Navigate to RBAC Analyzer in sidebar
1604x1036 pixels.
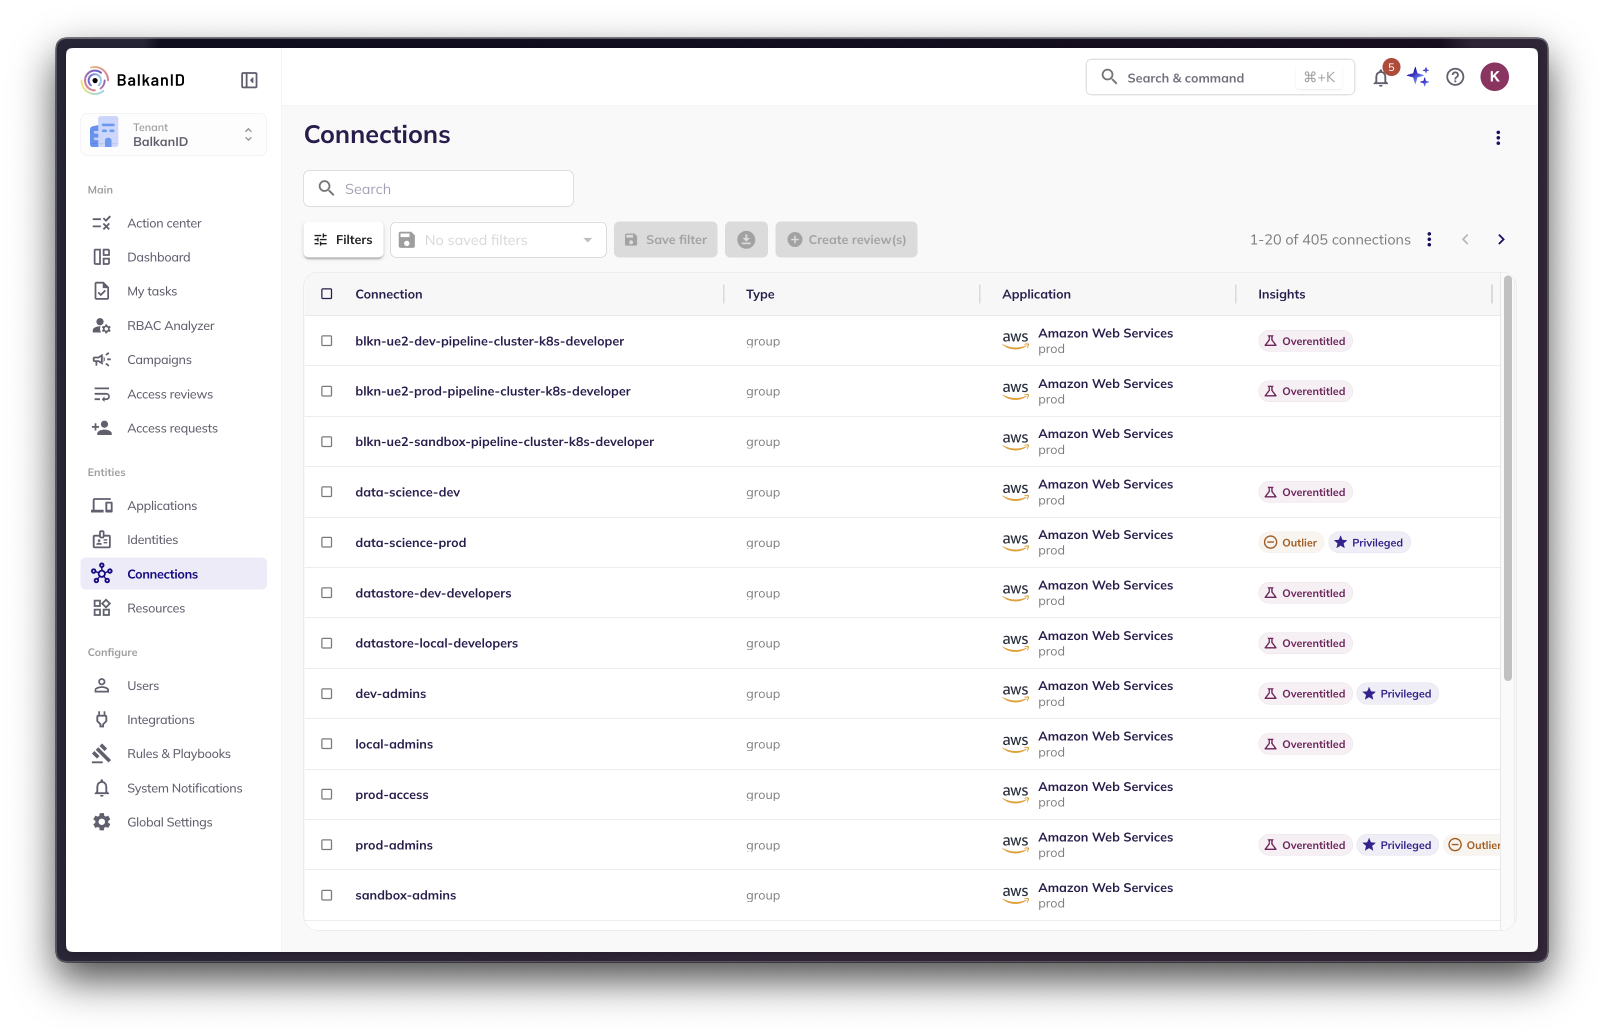click(x=170, y=326)
